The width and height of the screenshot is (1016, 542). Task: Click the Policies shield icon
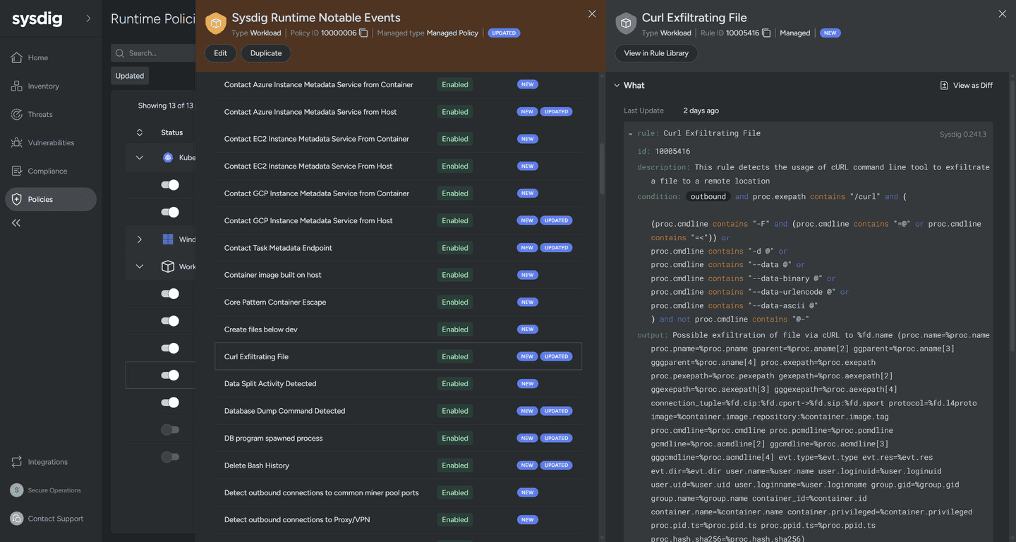[x=17, y=199]
